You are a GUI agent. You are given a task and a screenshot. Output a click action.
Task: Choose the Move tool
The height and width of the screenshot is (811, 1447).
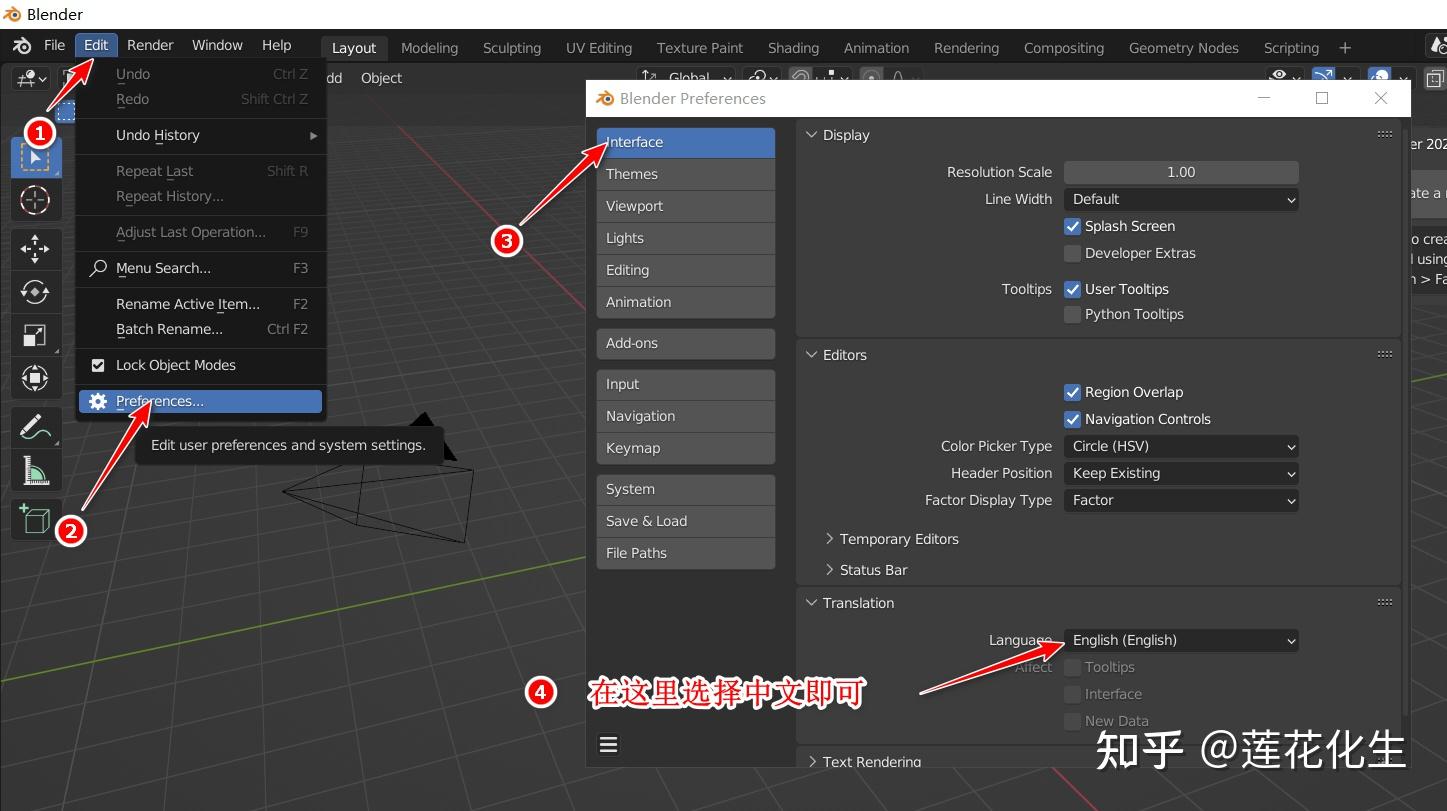pos(36,249)
